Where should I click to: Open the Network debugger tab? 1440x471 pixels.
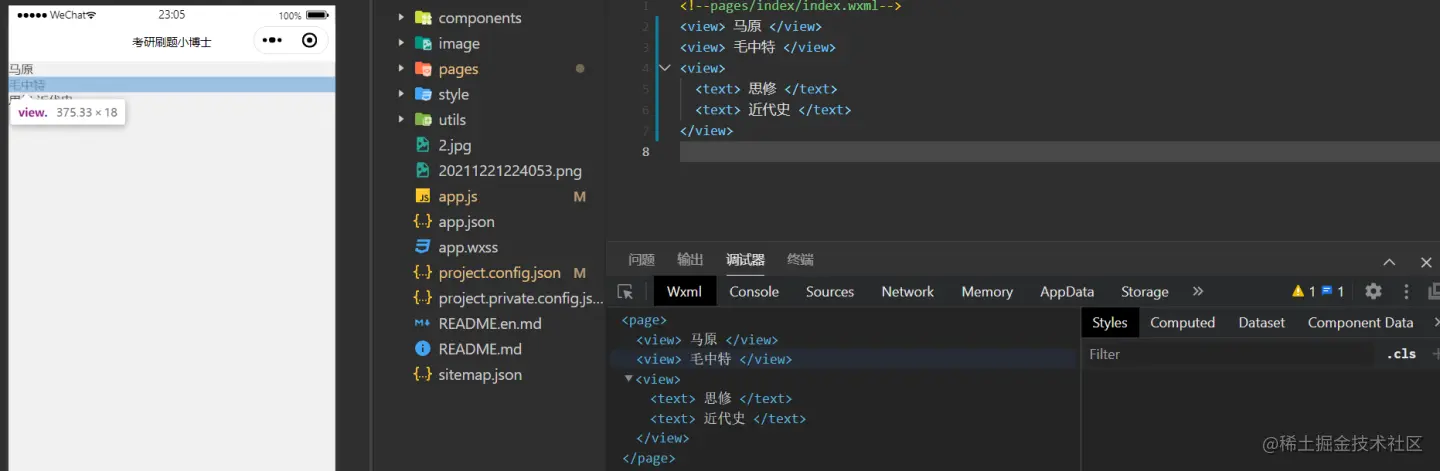(908, 292)
